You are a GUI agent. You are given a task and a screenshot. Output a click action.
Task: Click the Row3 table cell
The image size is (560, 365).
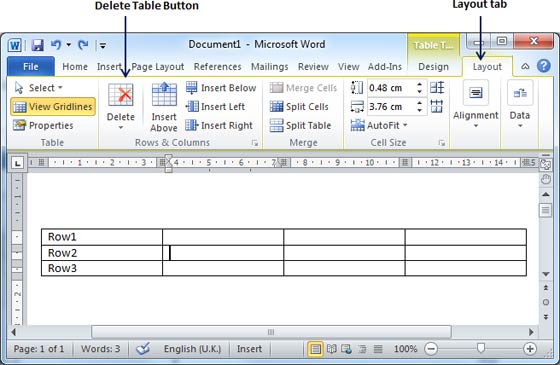[102, 268]
